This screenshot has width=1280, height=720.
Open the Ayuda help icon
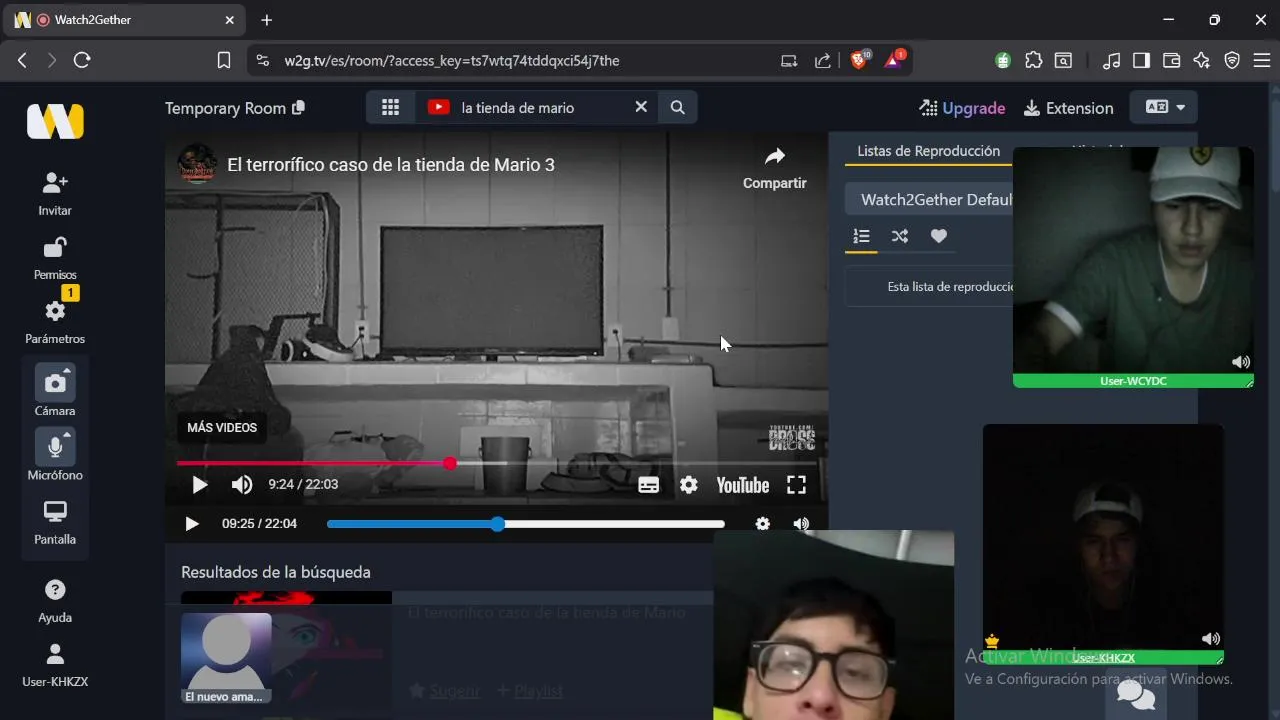coord(55,590)
